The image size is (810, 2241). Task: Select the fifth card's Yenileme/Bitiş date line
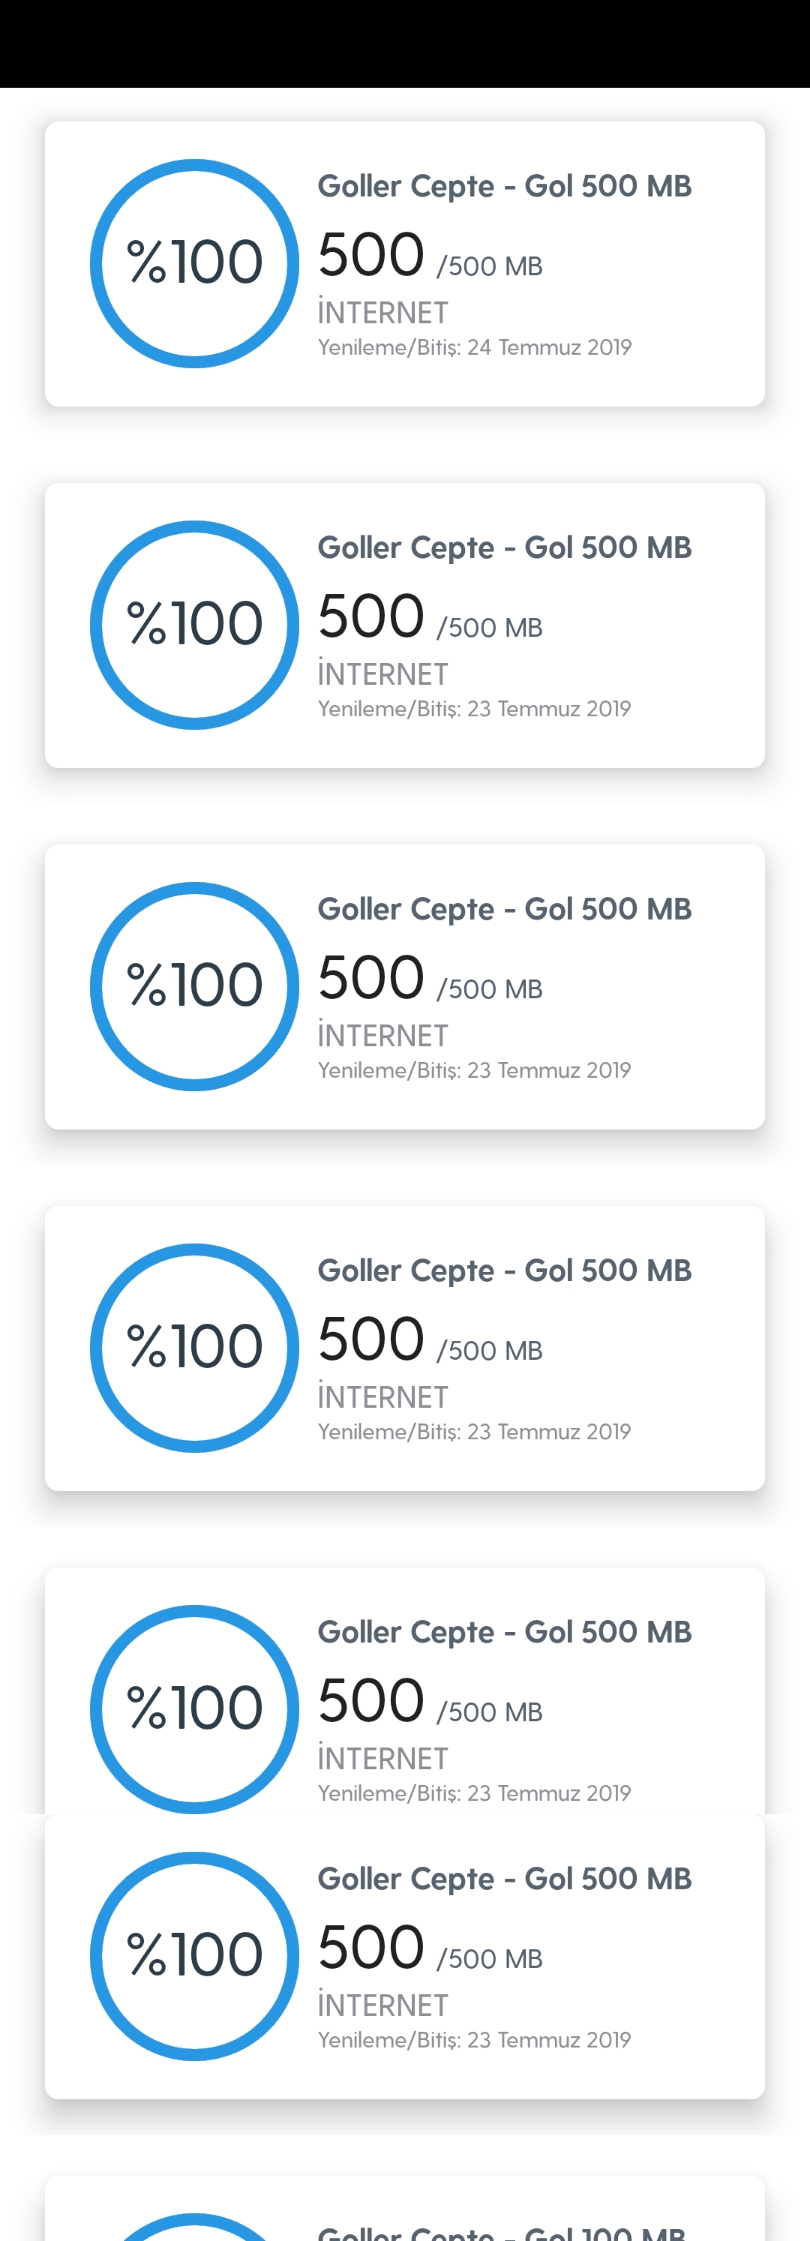click(x=474, y=1793)
